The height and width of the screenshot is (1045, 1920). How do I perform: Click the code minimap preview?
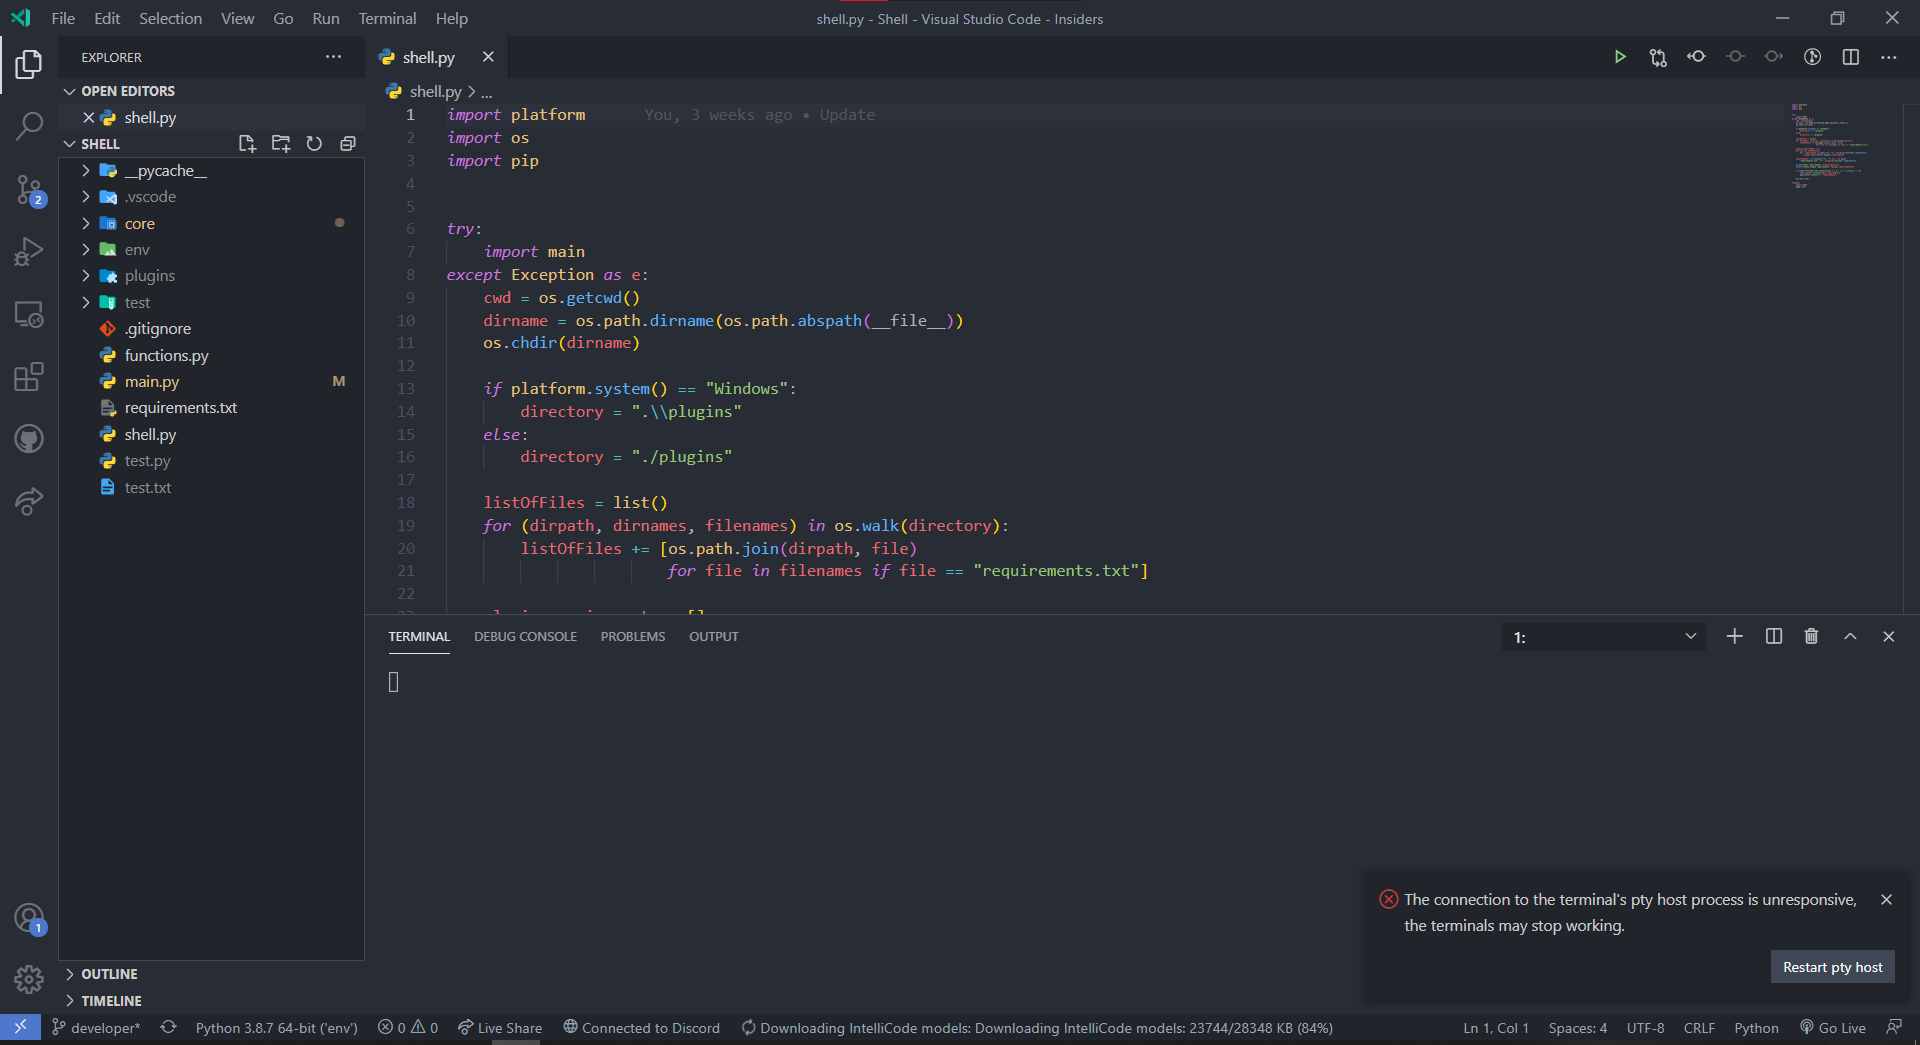[x=1830, y=146]
